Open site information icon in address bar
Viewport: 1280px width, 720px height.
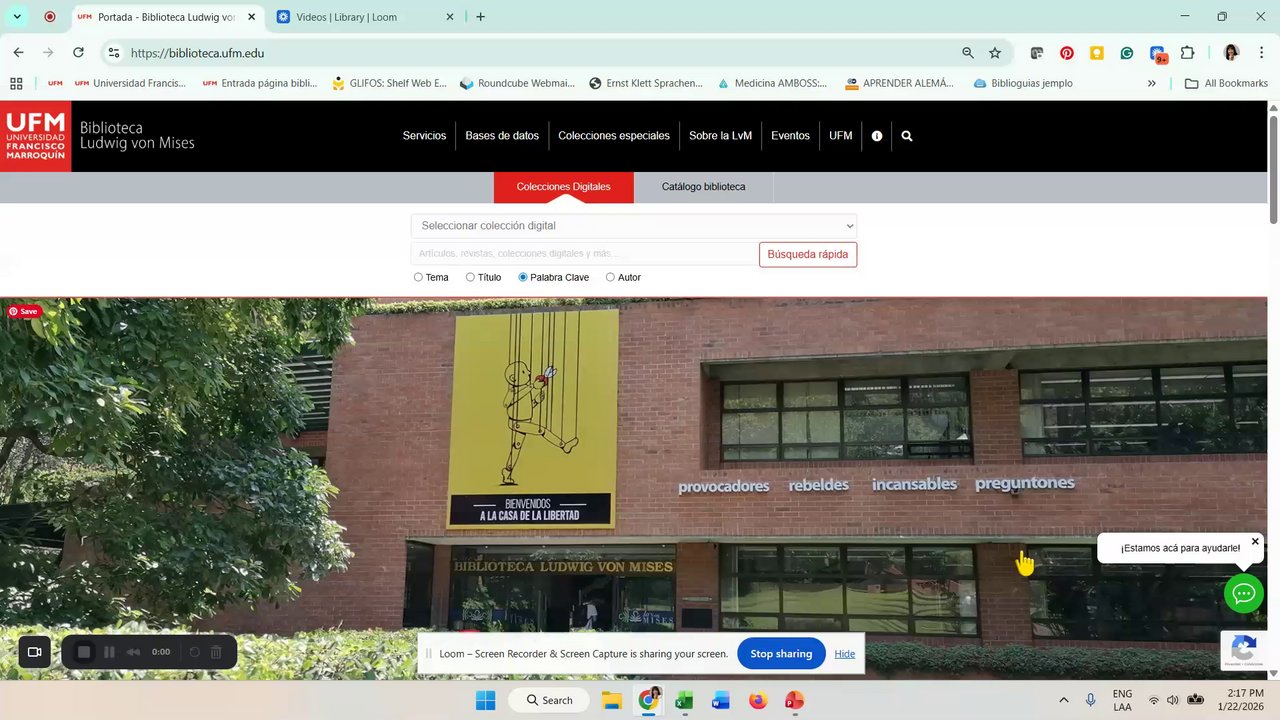click(x=113, y=53)
